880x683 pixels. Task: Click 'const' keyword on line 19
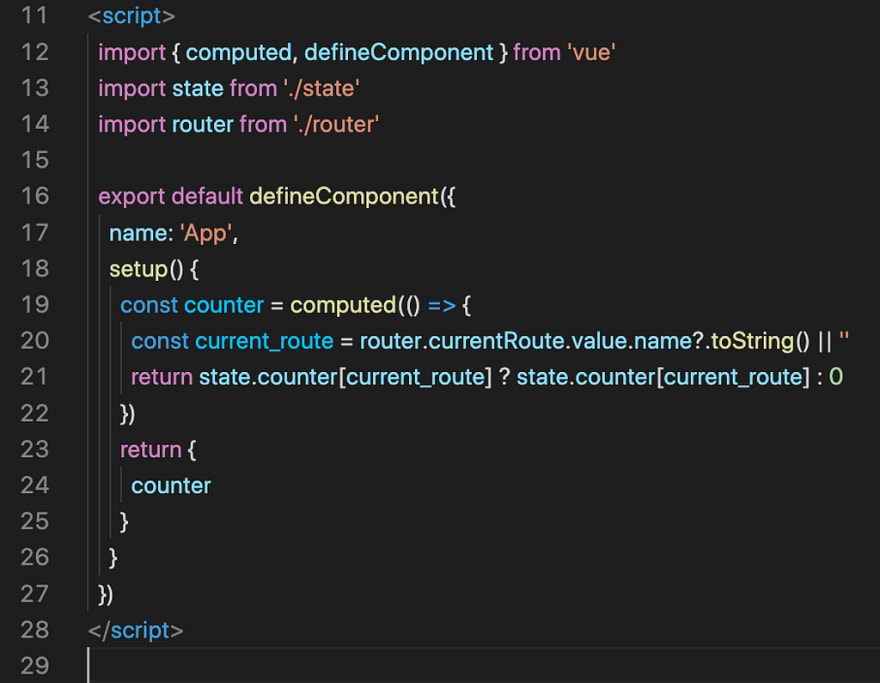149,305
